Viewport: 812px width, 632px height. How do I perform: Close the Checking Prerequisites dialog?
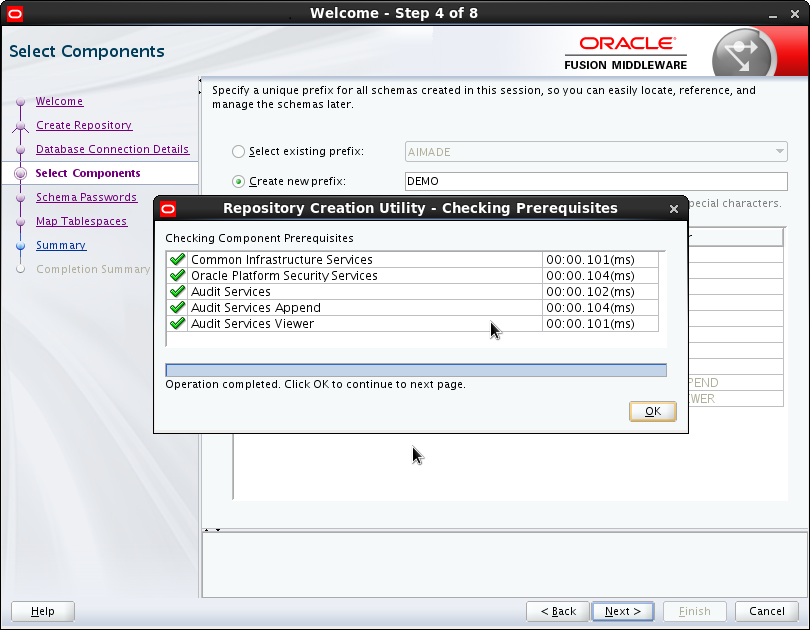pos(674,209)
